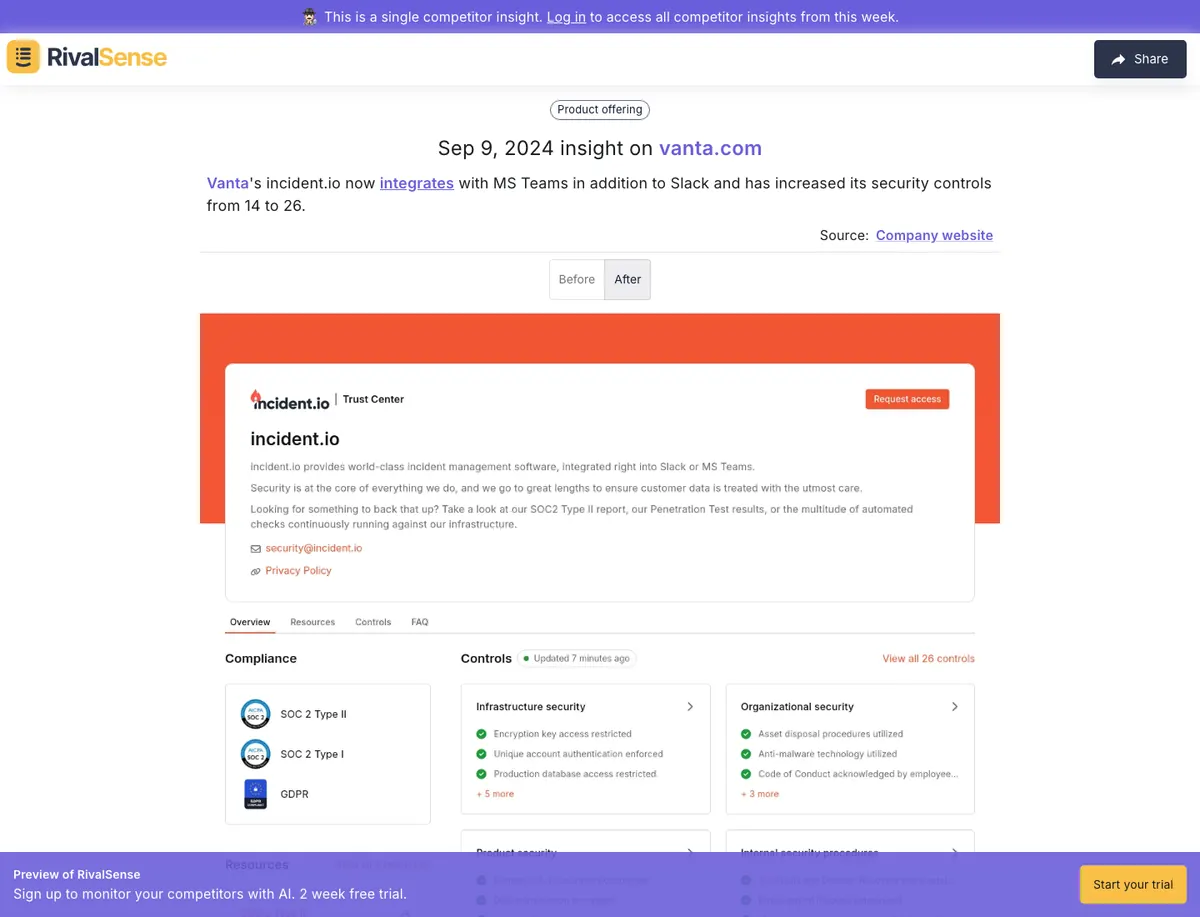The image size is (1200, 917).
Task: Click green check for Code of Conduct acknowledged
Action: [746, 774]
